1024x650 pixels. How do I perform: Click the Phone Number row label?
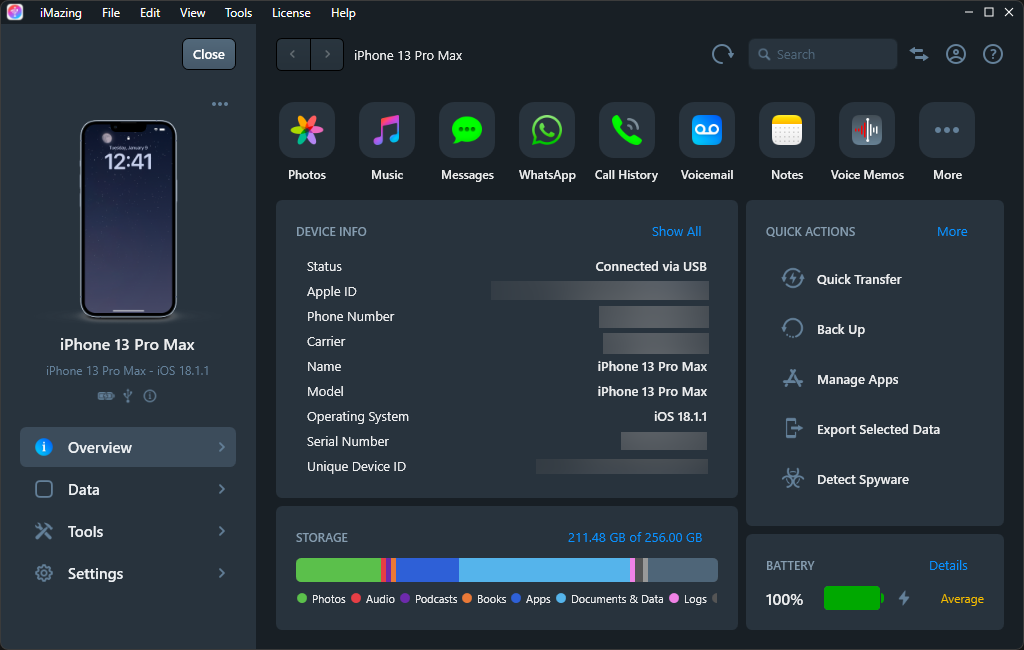point(351,316)
